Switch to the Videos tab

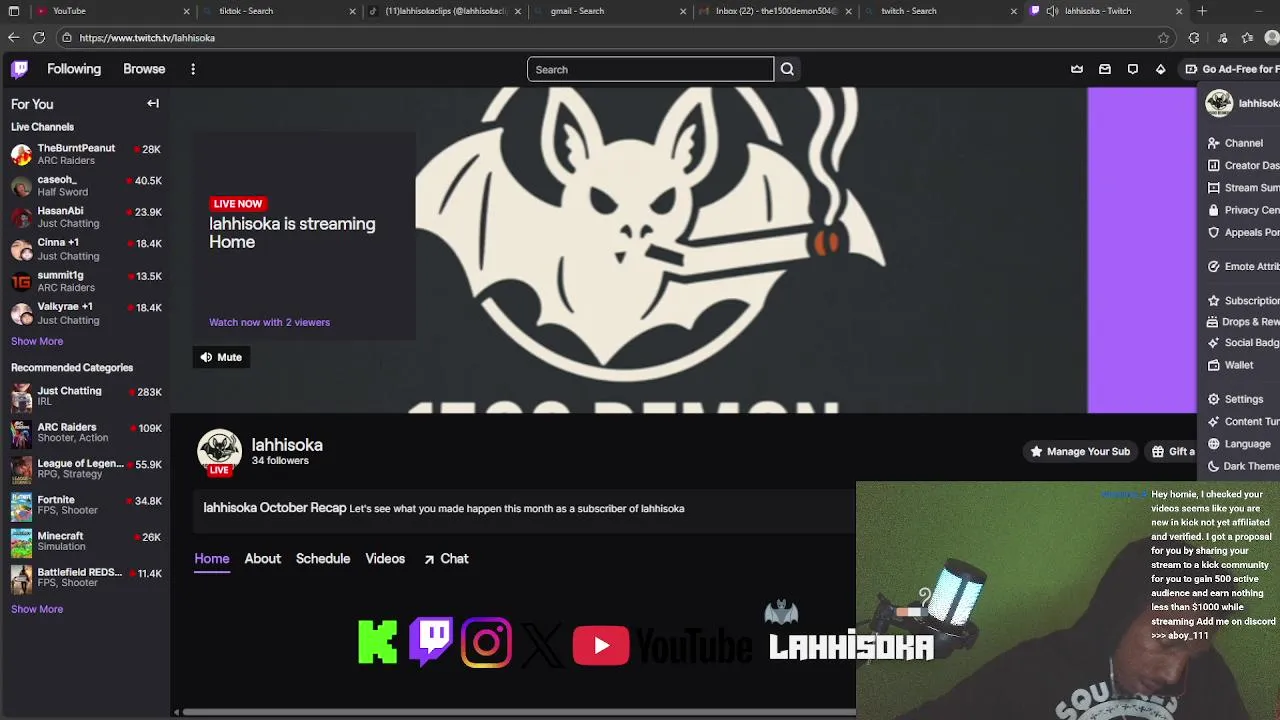pyautogui.click(x=385, y=559)
